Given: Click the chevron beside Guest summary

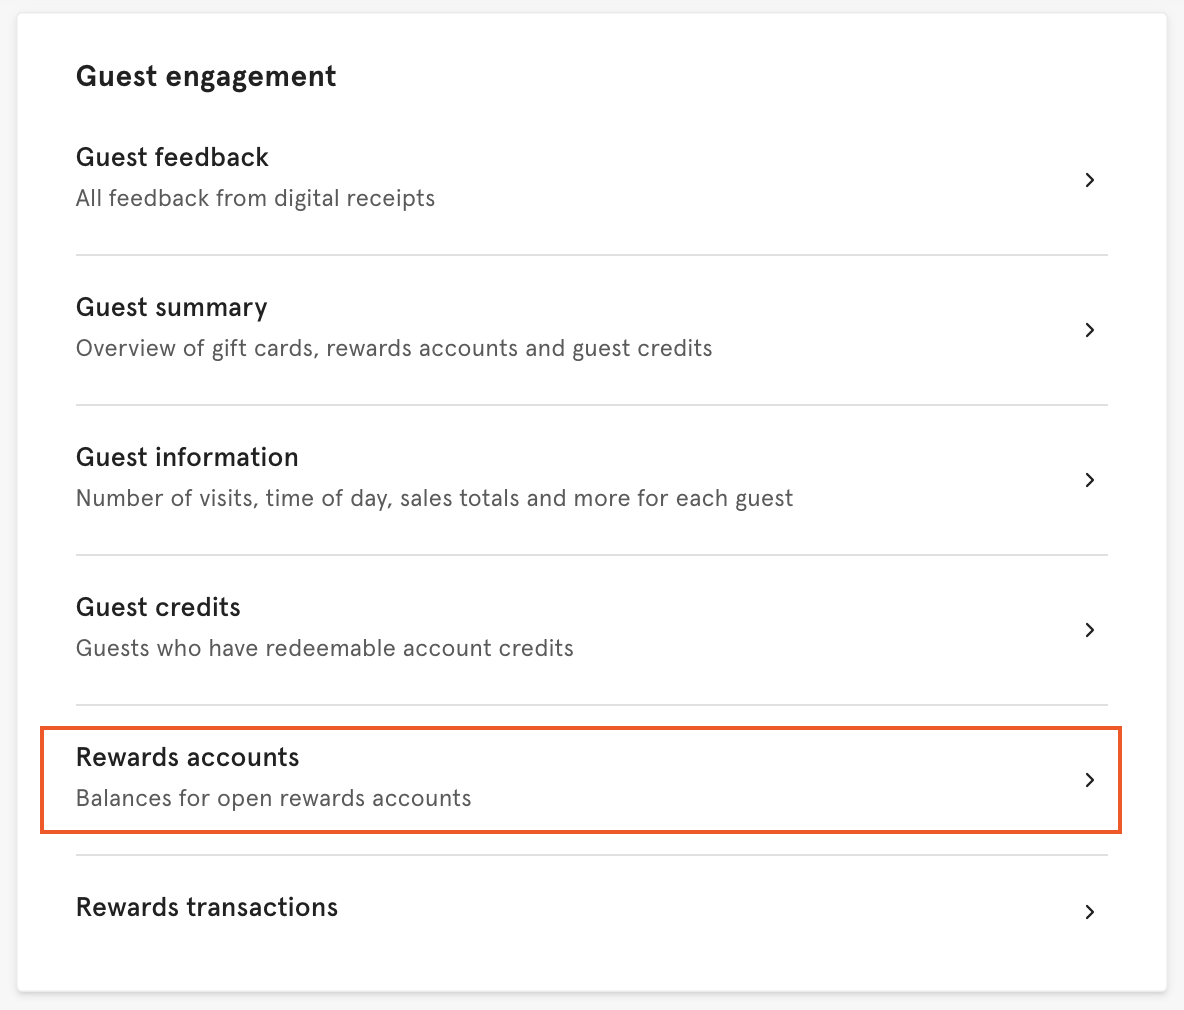Looking at the screenshot, I should (1089, 330).
